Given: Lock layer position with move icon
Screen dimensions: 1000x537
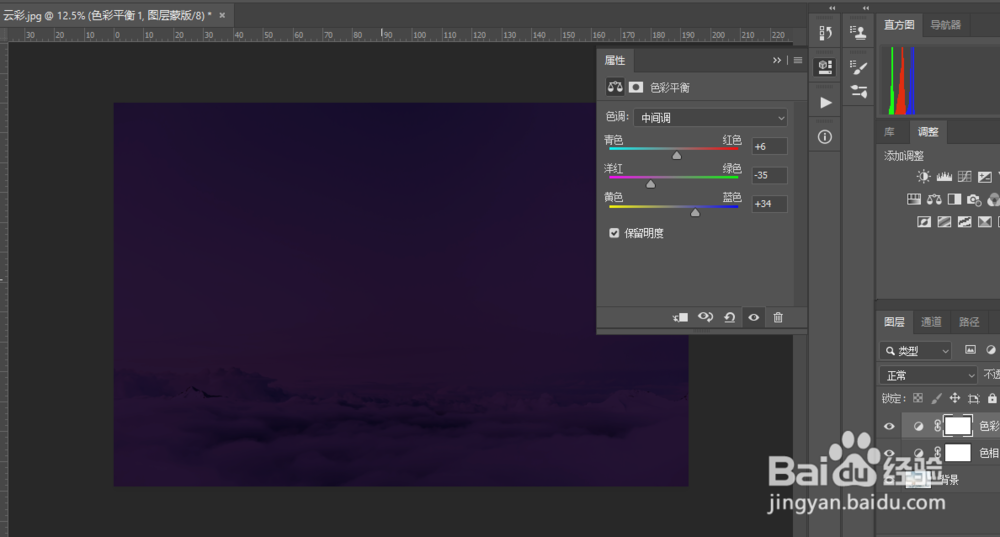Looking at the screenshot, I should click(x=955, y=398).
